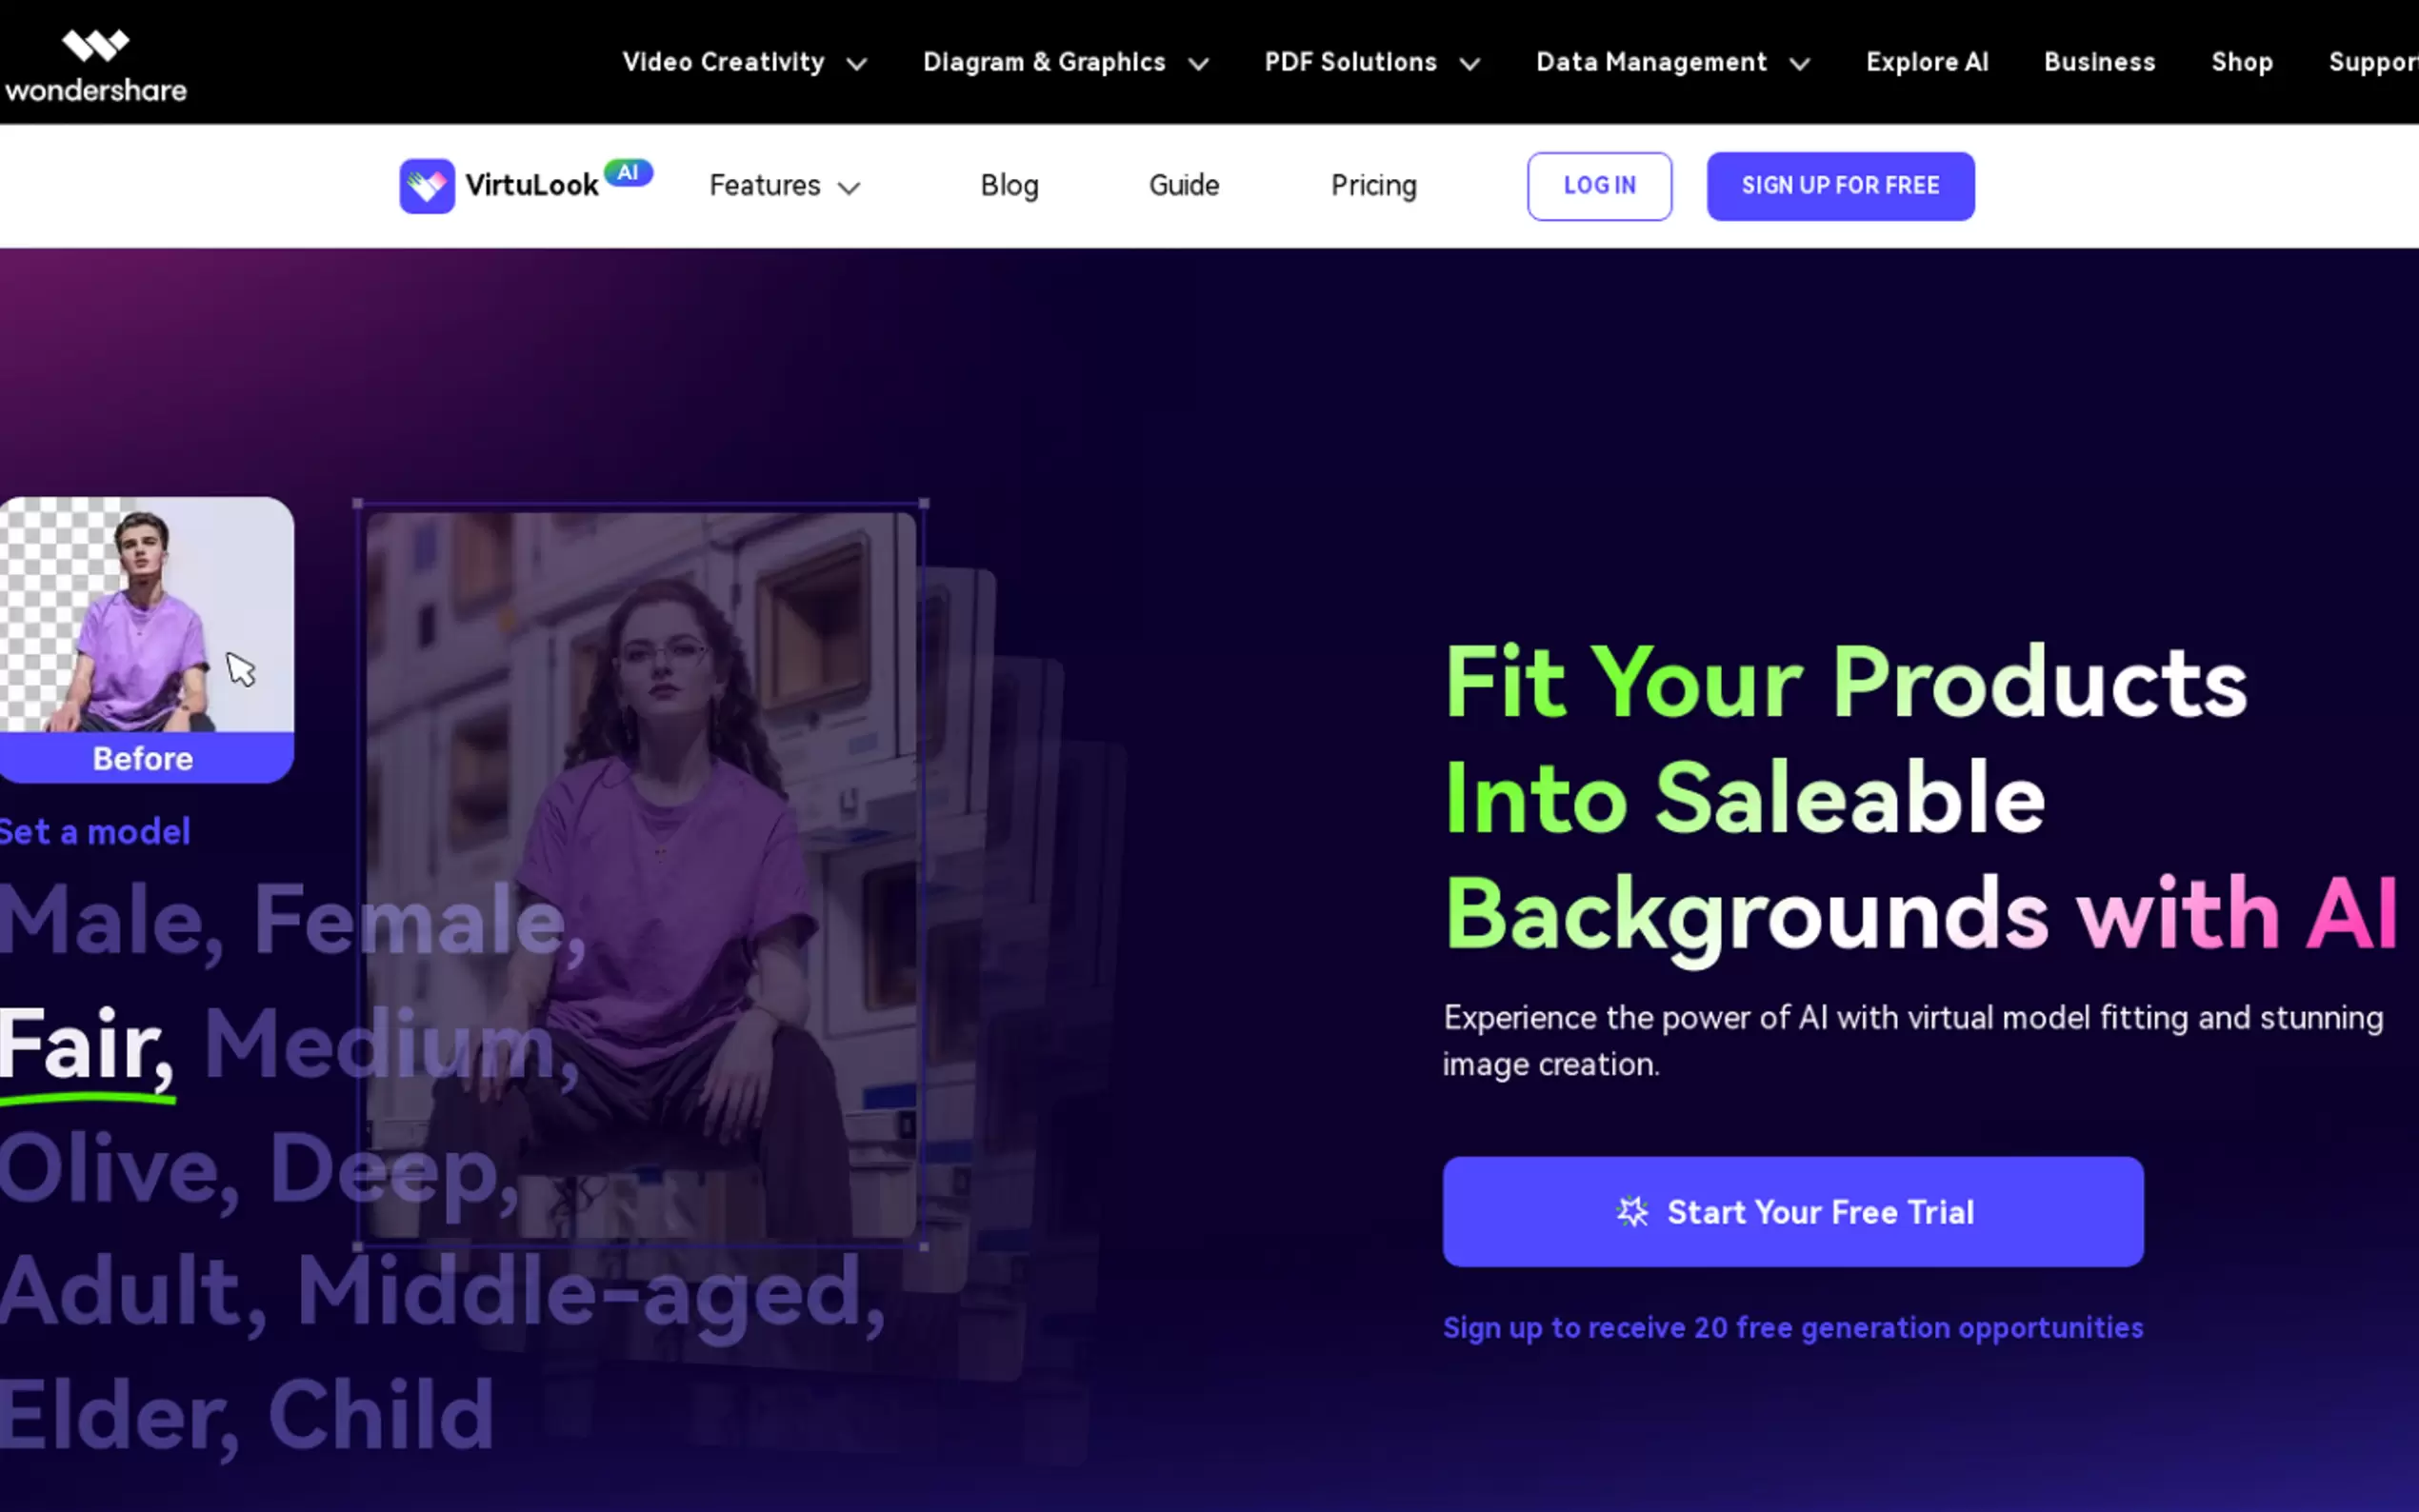Expand the Diagram & Graphics menu arrow

[x=1198, y=64]
